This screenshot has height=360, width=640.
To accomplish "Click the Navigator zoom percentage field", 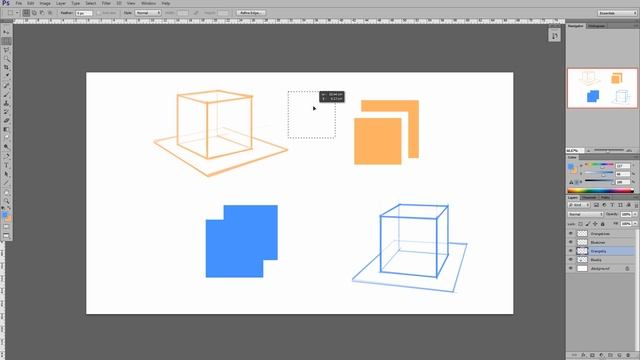I will pos(574,151).
